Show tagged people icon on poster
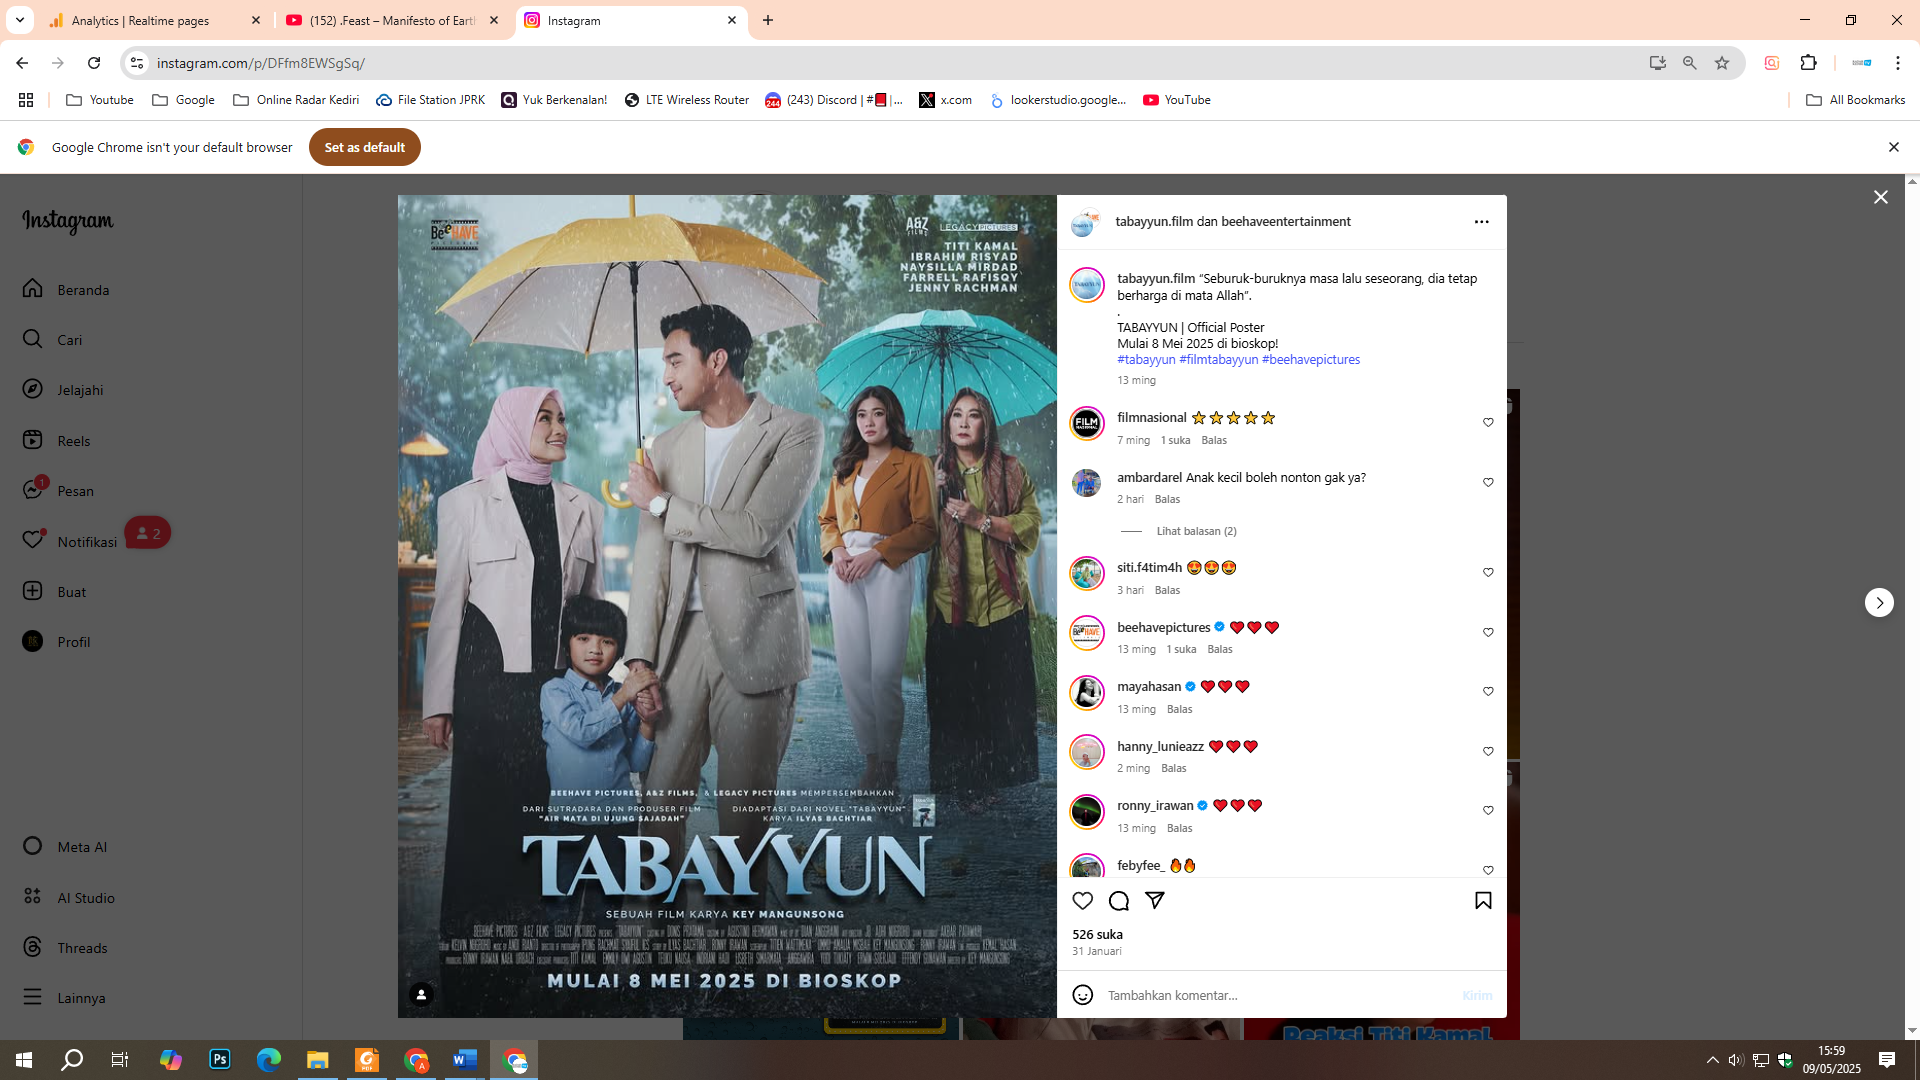This screenshot has width=1920, height=1080. pyautogui.click(x=421, y=994)
